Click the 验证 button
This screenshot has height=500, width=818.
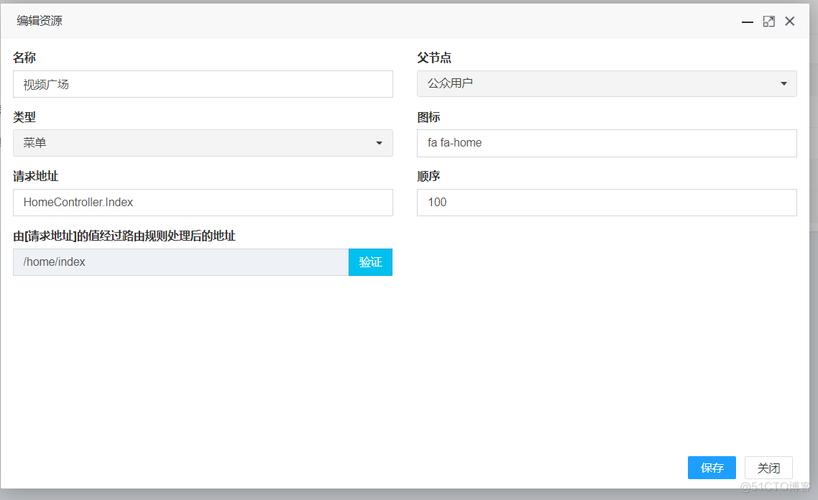click(370, 262)
